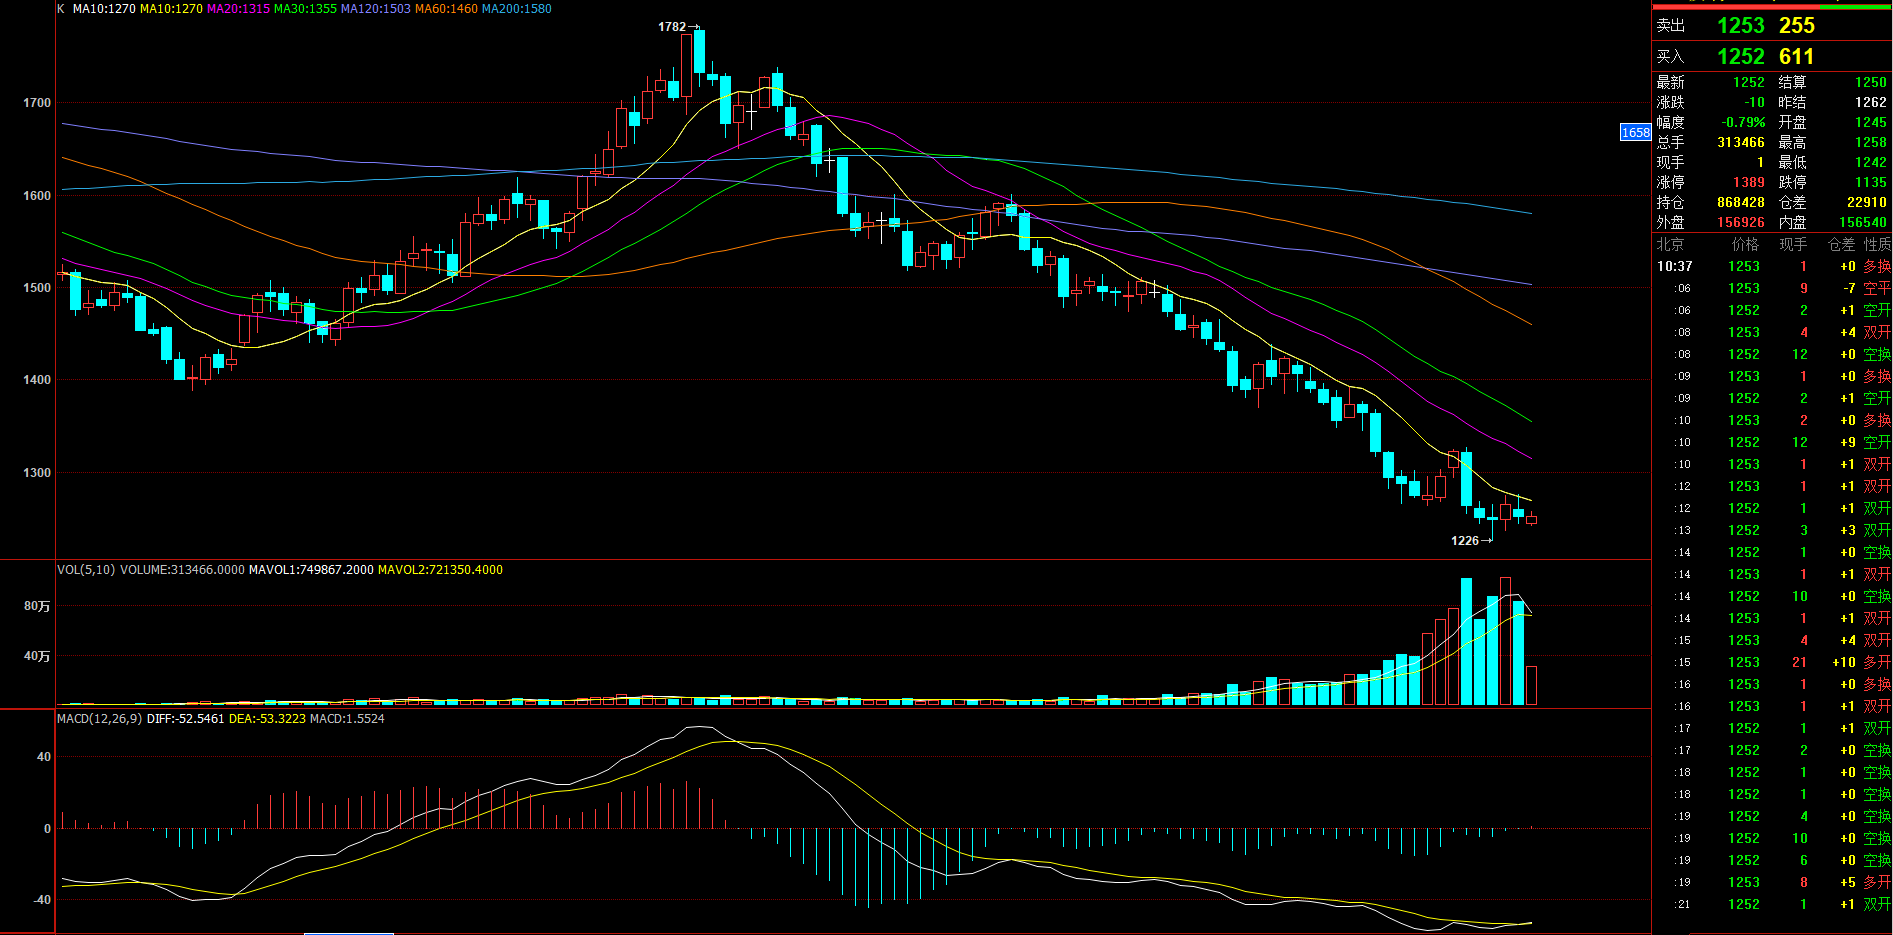The image size is (1893, 935).
Task: Click the 价格 column header in tick list
Action: tap(1745, 244)
